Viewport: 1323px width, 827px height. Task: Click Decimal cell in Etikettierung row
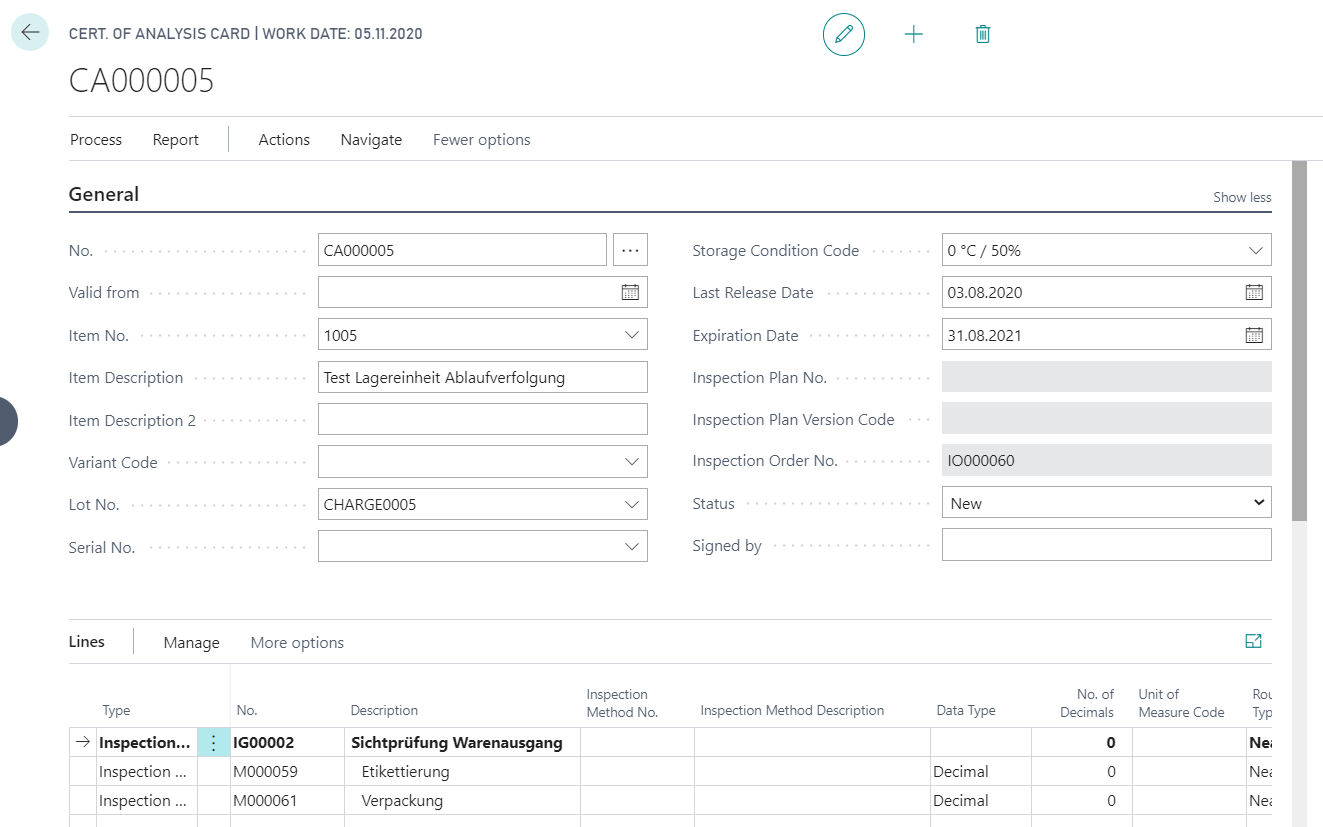980,772
